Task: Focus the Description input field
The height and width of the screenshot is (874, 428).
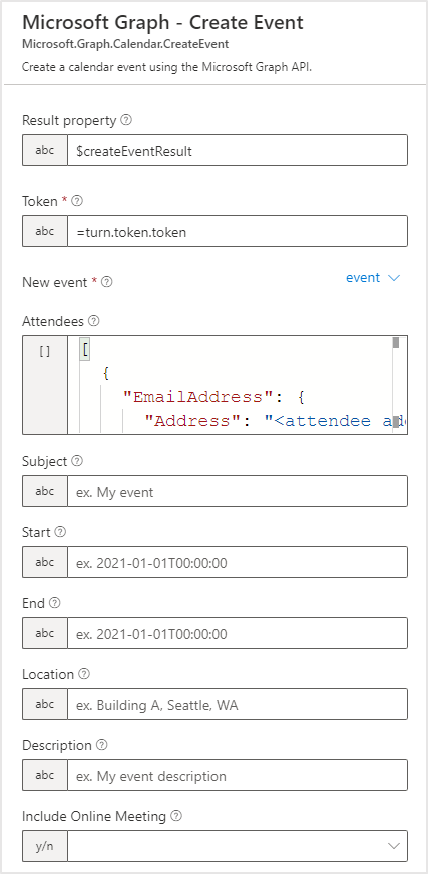Action: point(237,775)
